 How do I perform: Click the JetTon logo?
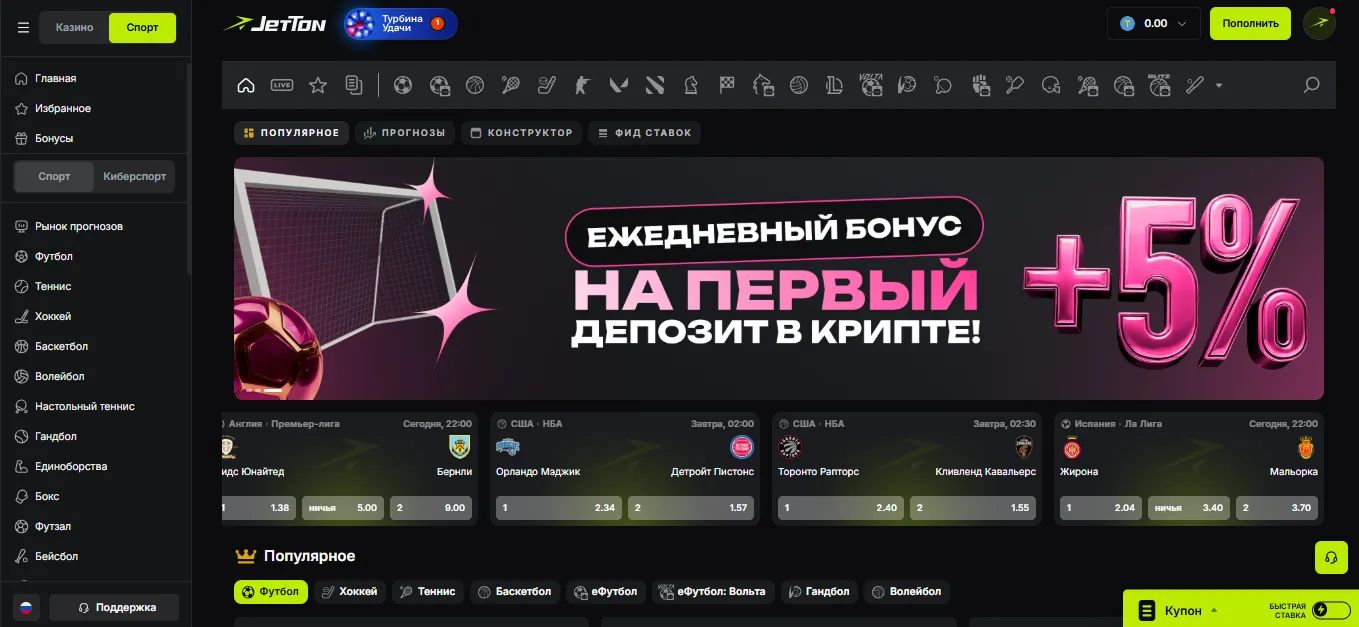coord(275,23)
